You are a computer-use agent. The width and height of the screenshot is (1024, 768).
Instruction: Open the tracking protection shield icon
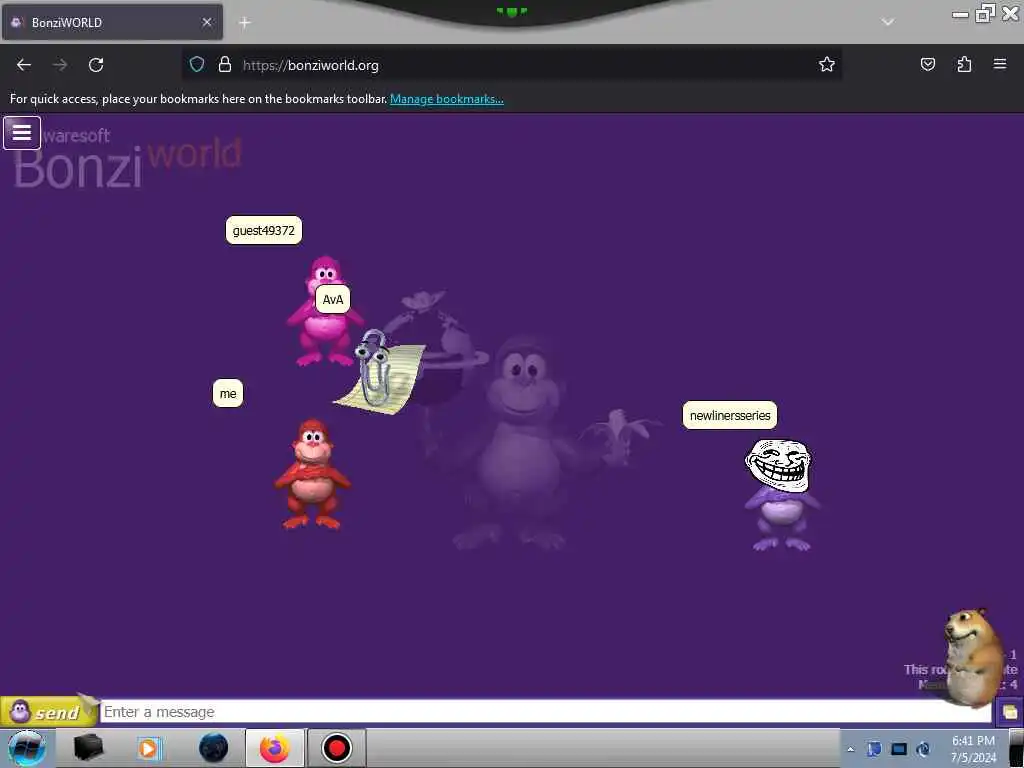197,65
